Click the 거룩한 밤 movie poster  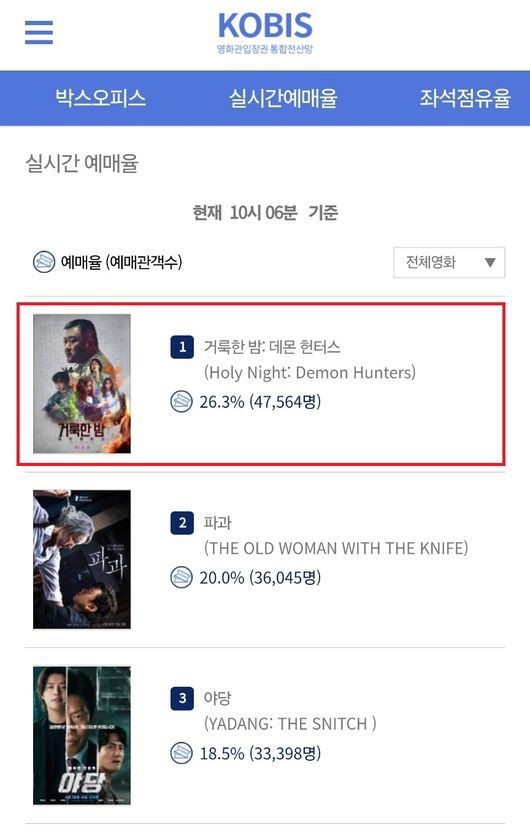pos(82,384)
